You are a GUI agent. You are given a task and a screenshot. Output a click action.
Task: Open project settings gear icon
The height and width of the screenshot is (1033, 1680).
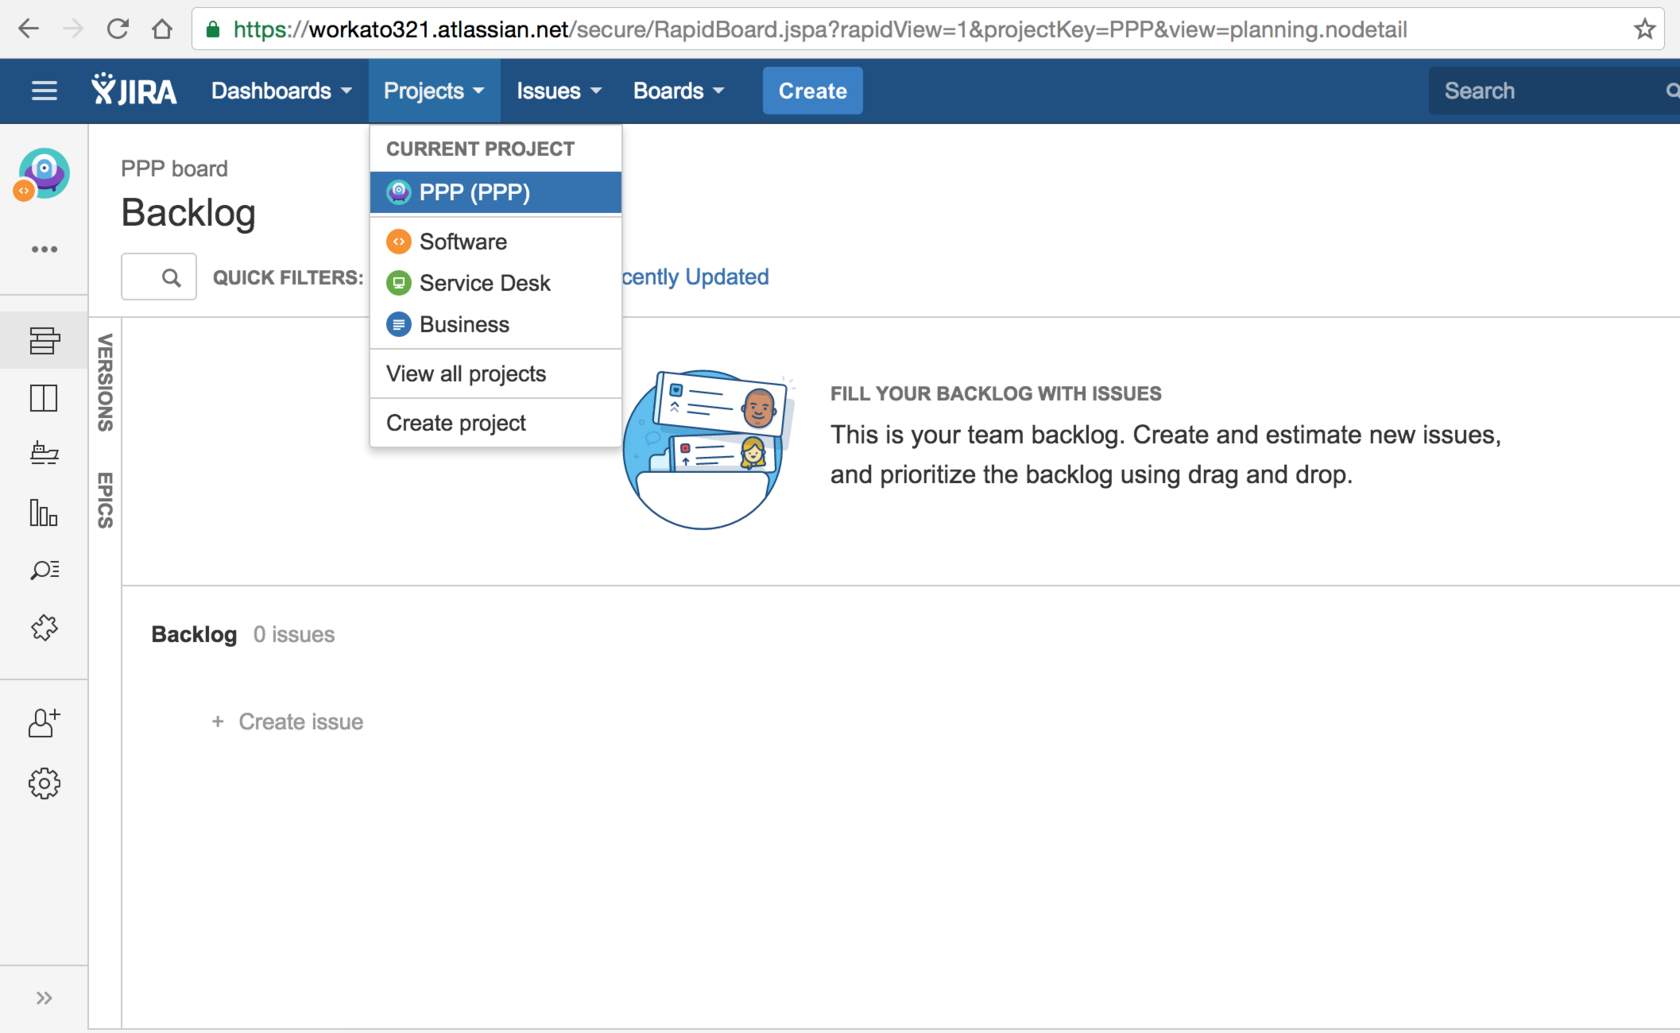[x=44, y=784]
